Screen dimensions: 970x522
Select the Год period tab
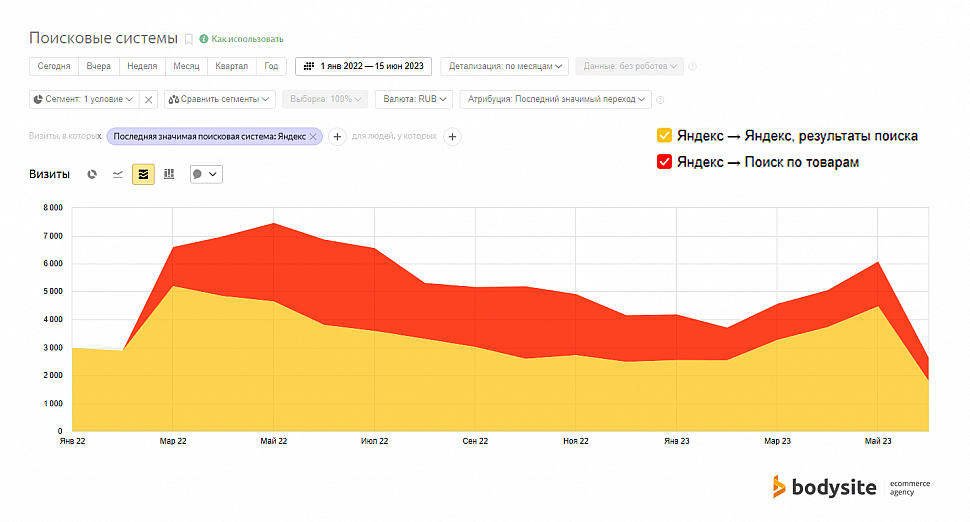point(271,66)
